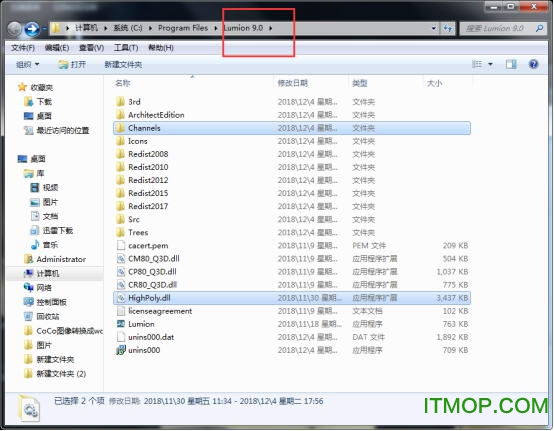Image resolution: width=554 pixels, height=431 pixels.
Task: Click the CR80_Q3D.dll file name
Action: coord(153,285)
